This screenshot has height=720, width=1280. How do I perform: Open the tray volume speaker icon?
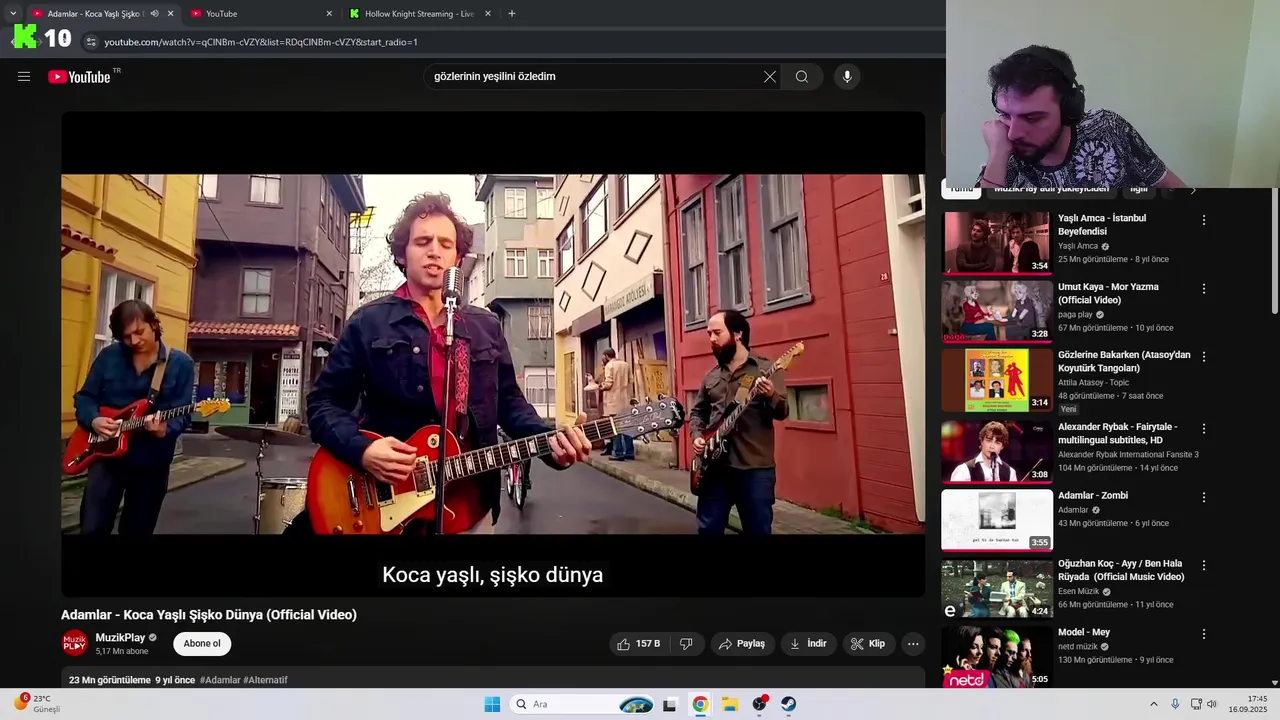tap(1212, 704)
